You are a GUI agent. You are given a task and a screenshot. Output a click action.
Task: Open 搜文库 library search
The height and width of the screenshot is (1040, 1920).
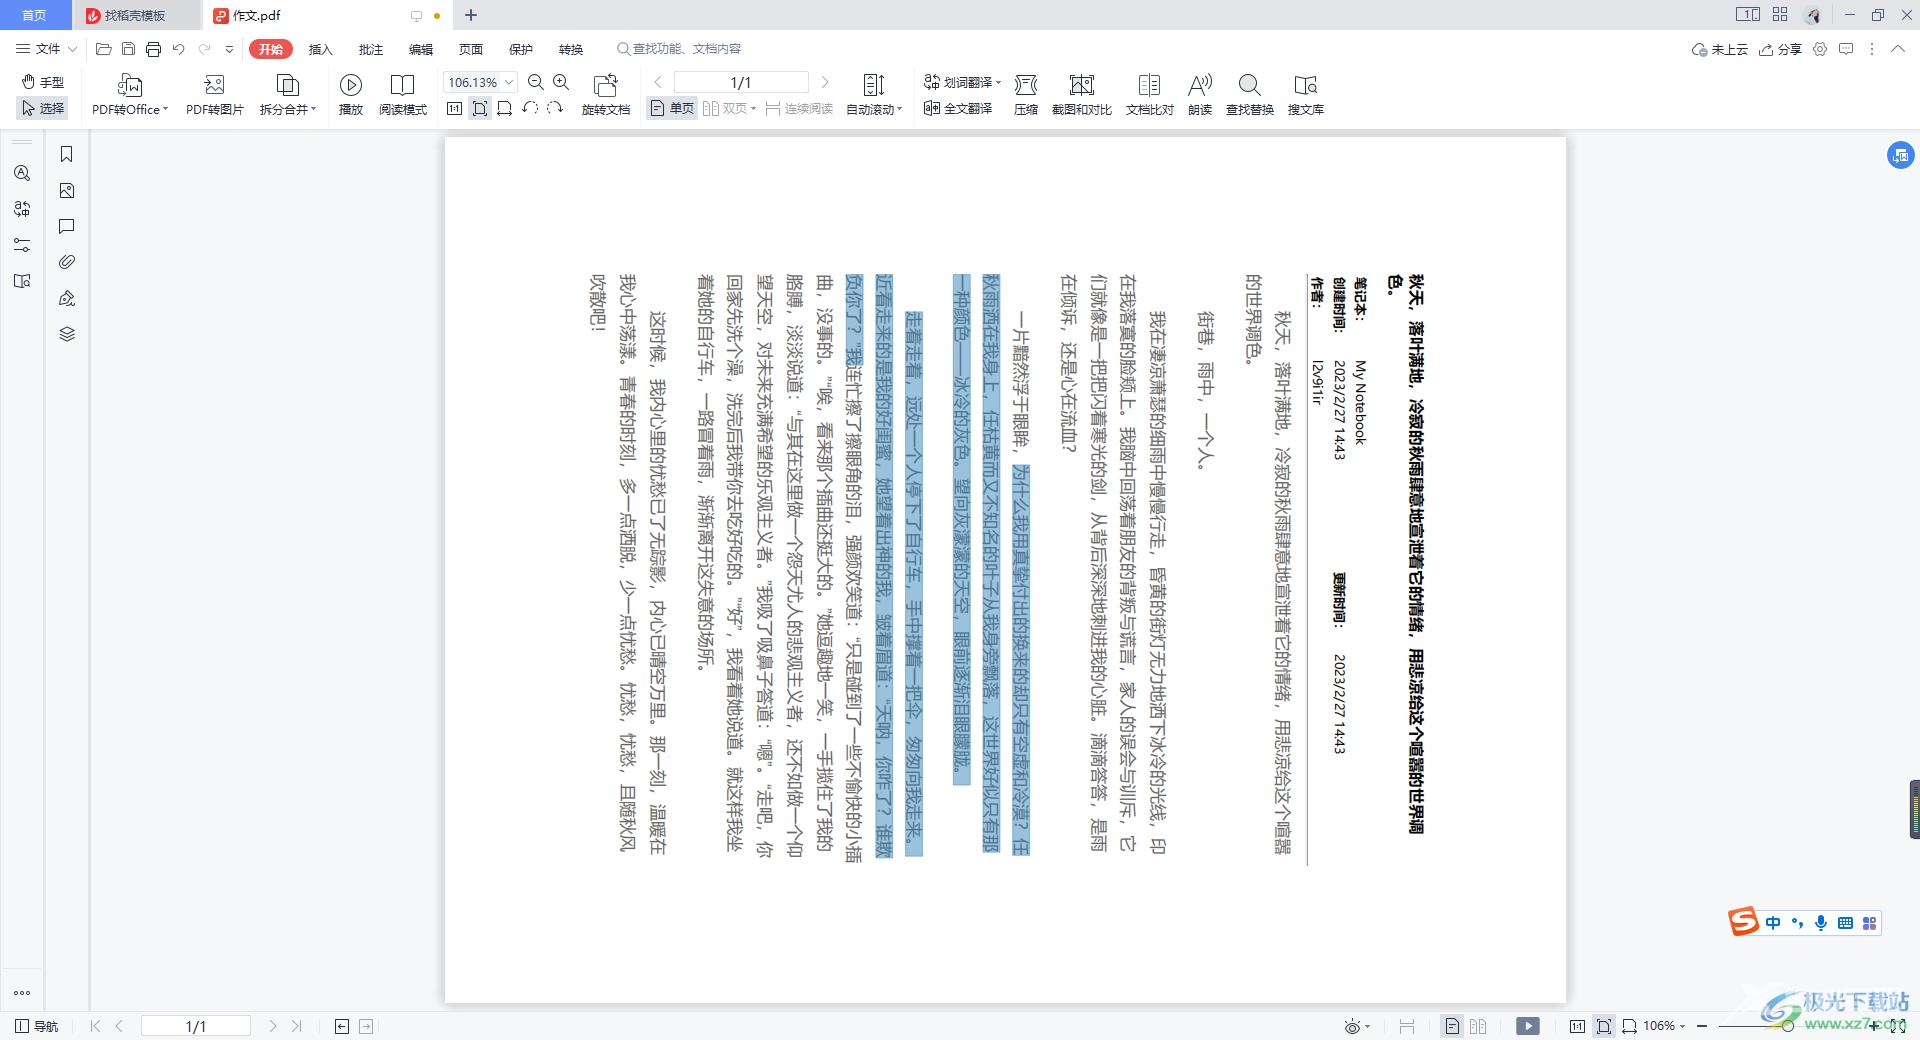(x=1305, y=85)
